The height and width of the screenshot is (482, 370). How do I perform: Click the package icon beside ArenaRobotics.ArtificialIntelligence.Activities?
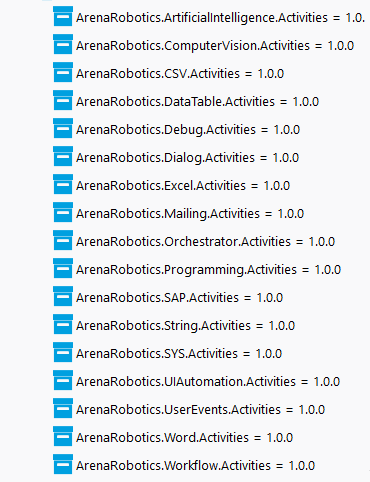63,16
